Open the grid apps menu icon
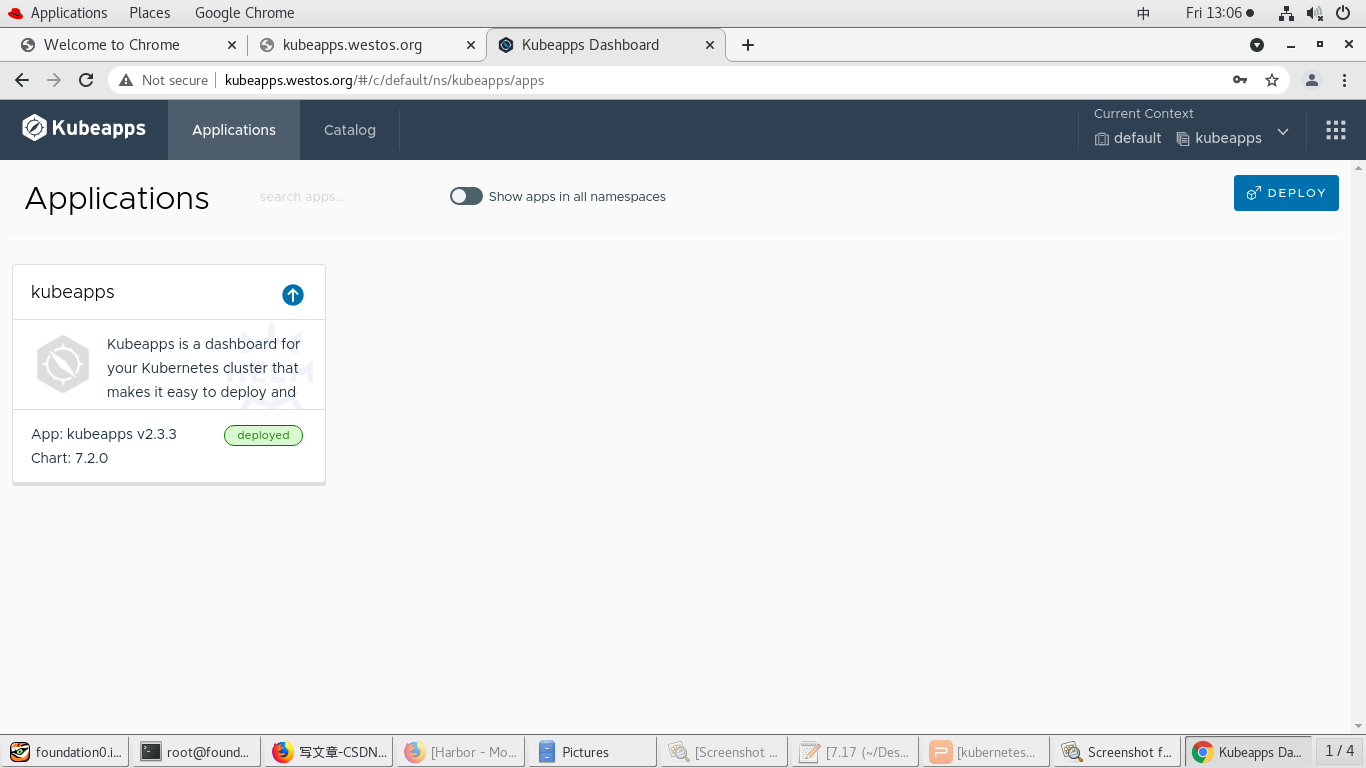Screen dimensions: 1366x768 1335,130
